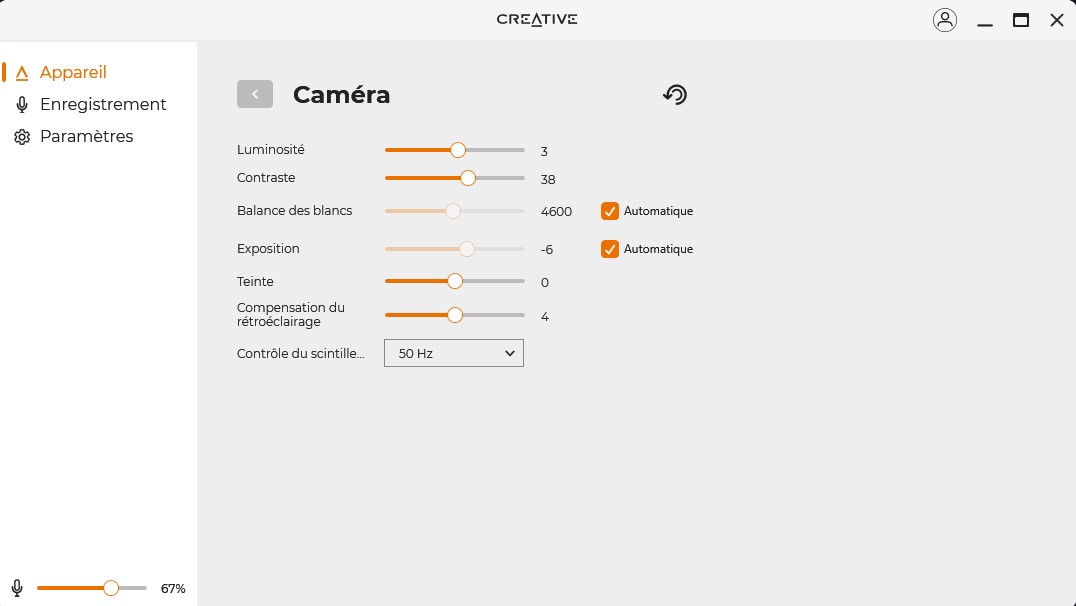Click the Appareil device icon in sidebar
This screenshot has height=606, width=1076.
22,73
